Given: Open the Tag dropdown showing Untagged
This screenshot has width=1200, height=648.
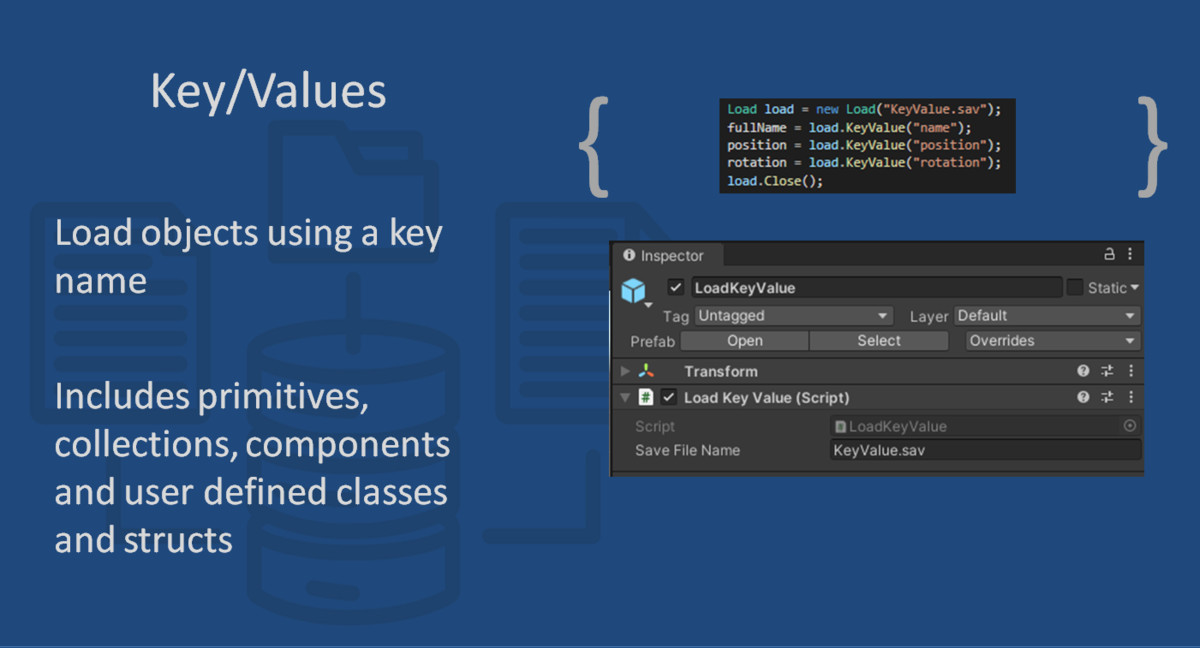Looking at the screenshot, I should point(793,316).
